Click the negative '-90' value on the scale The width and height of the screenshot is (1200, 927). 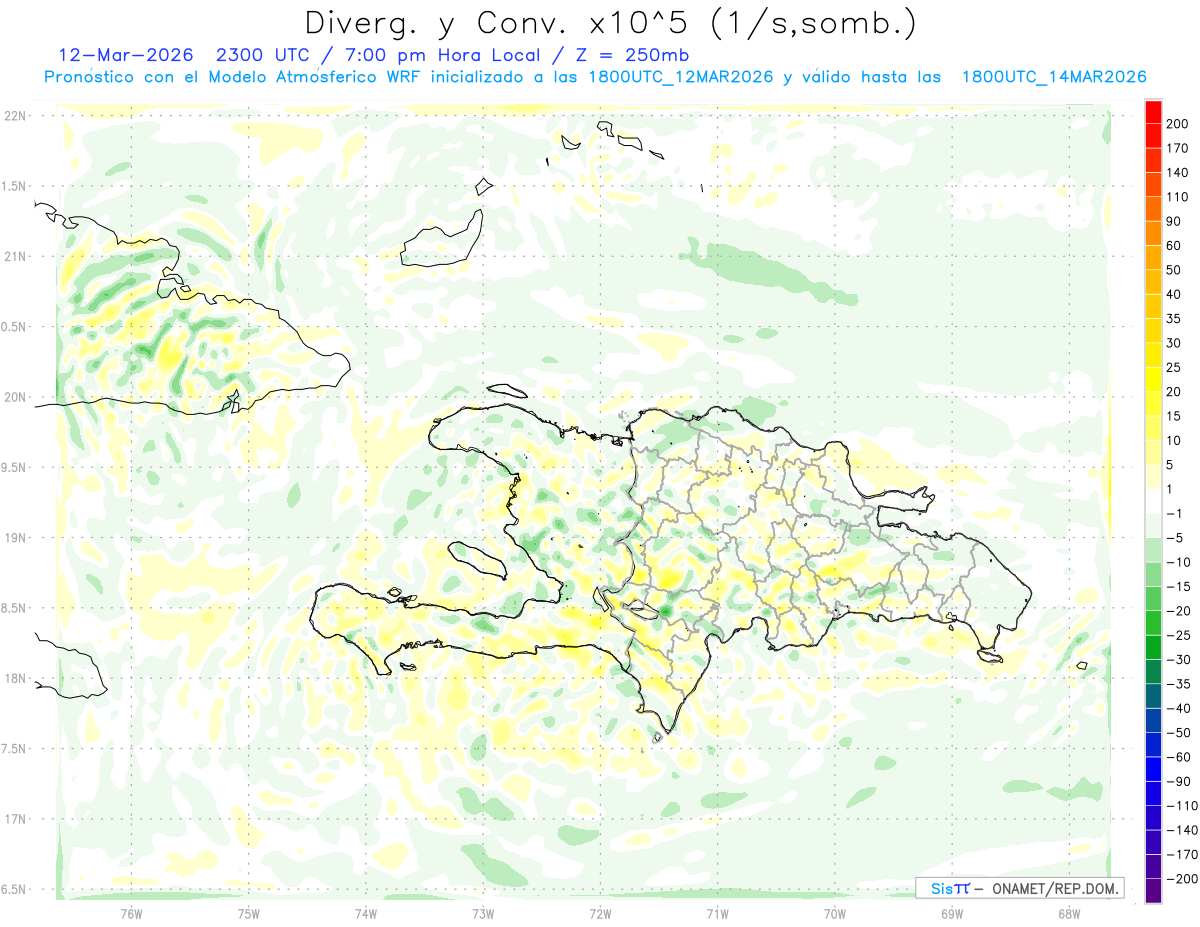tap(1179, 781)
